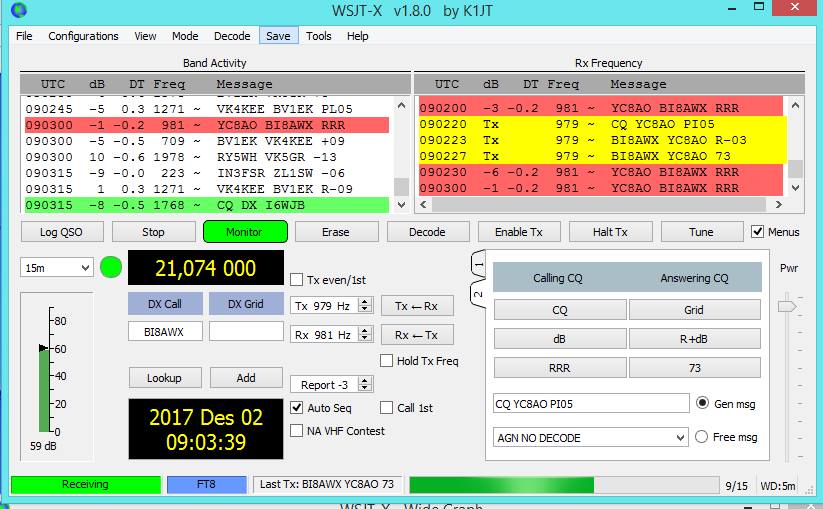Open the Mode menu

point(185,36)
